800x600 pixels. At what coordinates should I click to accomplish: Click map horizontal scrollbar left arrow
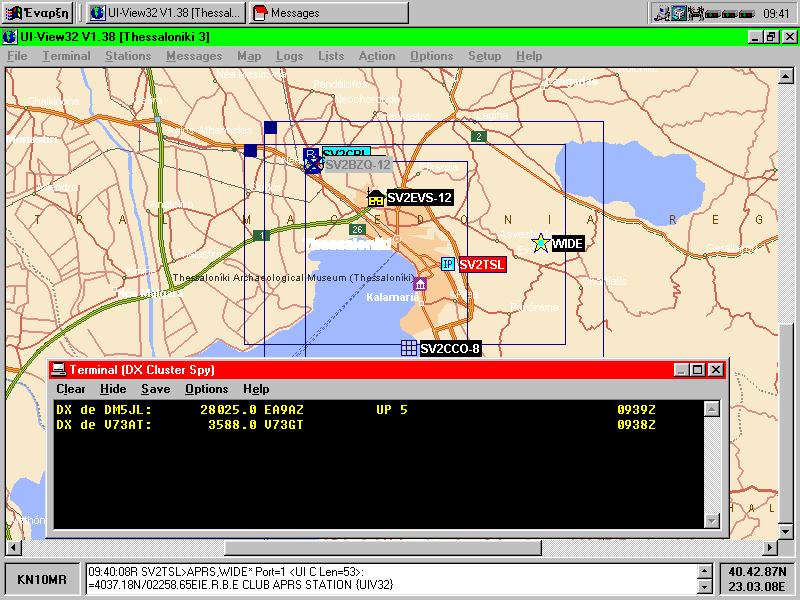coord(13,547)
